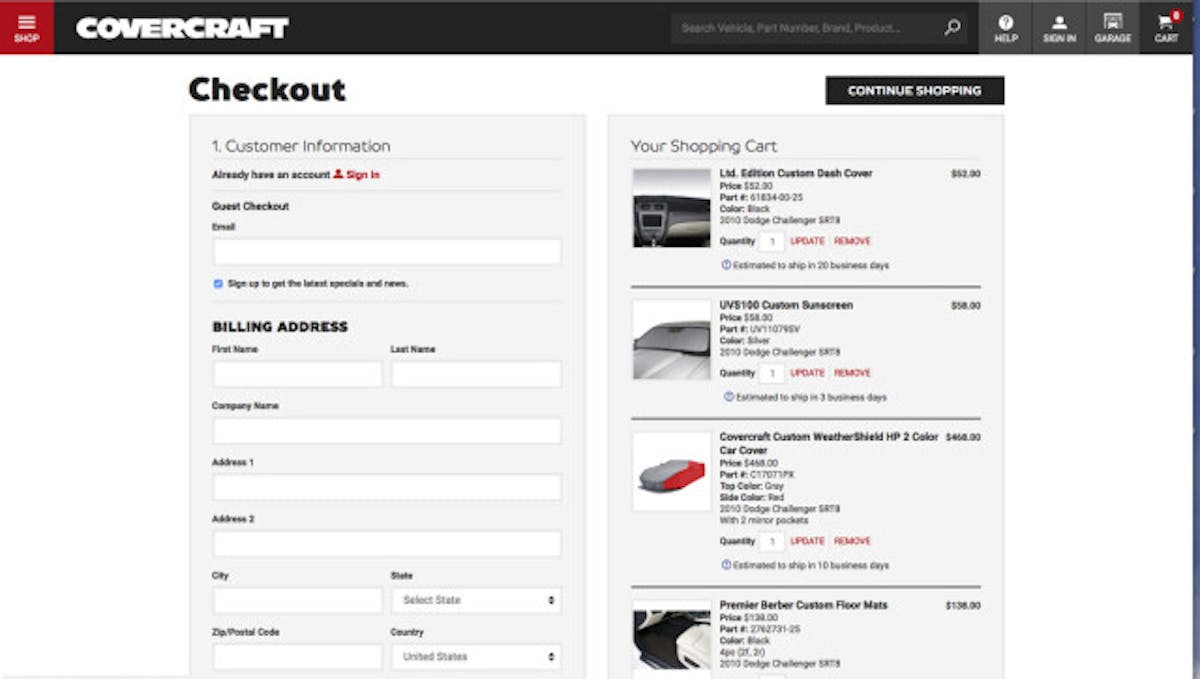
Task: Open the Select State dropdown
Action: tap(476, 600)
